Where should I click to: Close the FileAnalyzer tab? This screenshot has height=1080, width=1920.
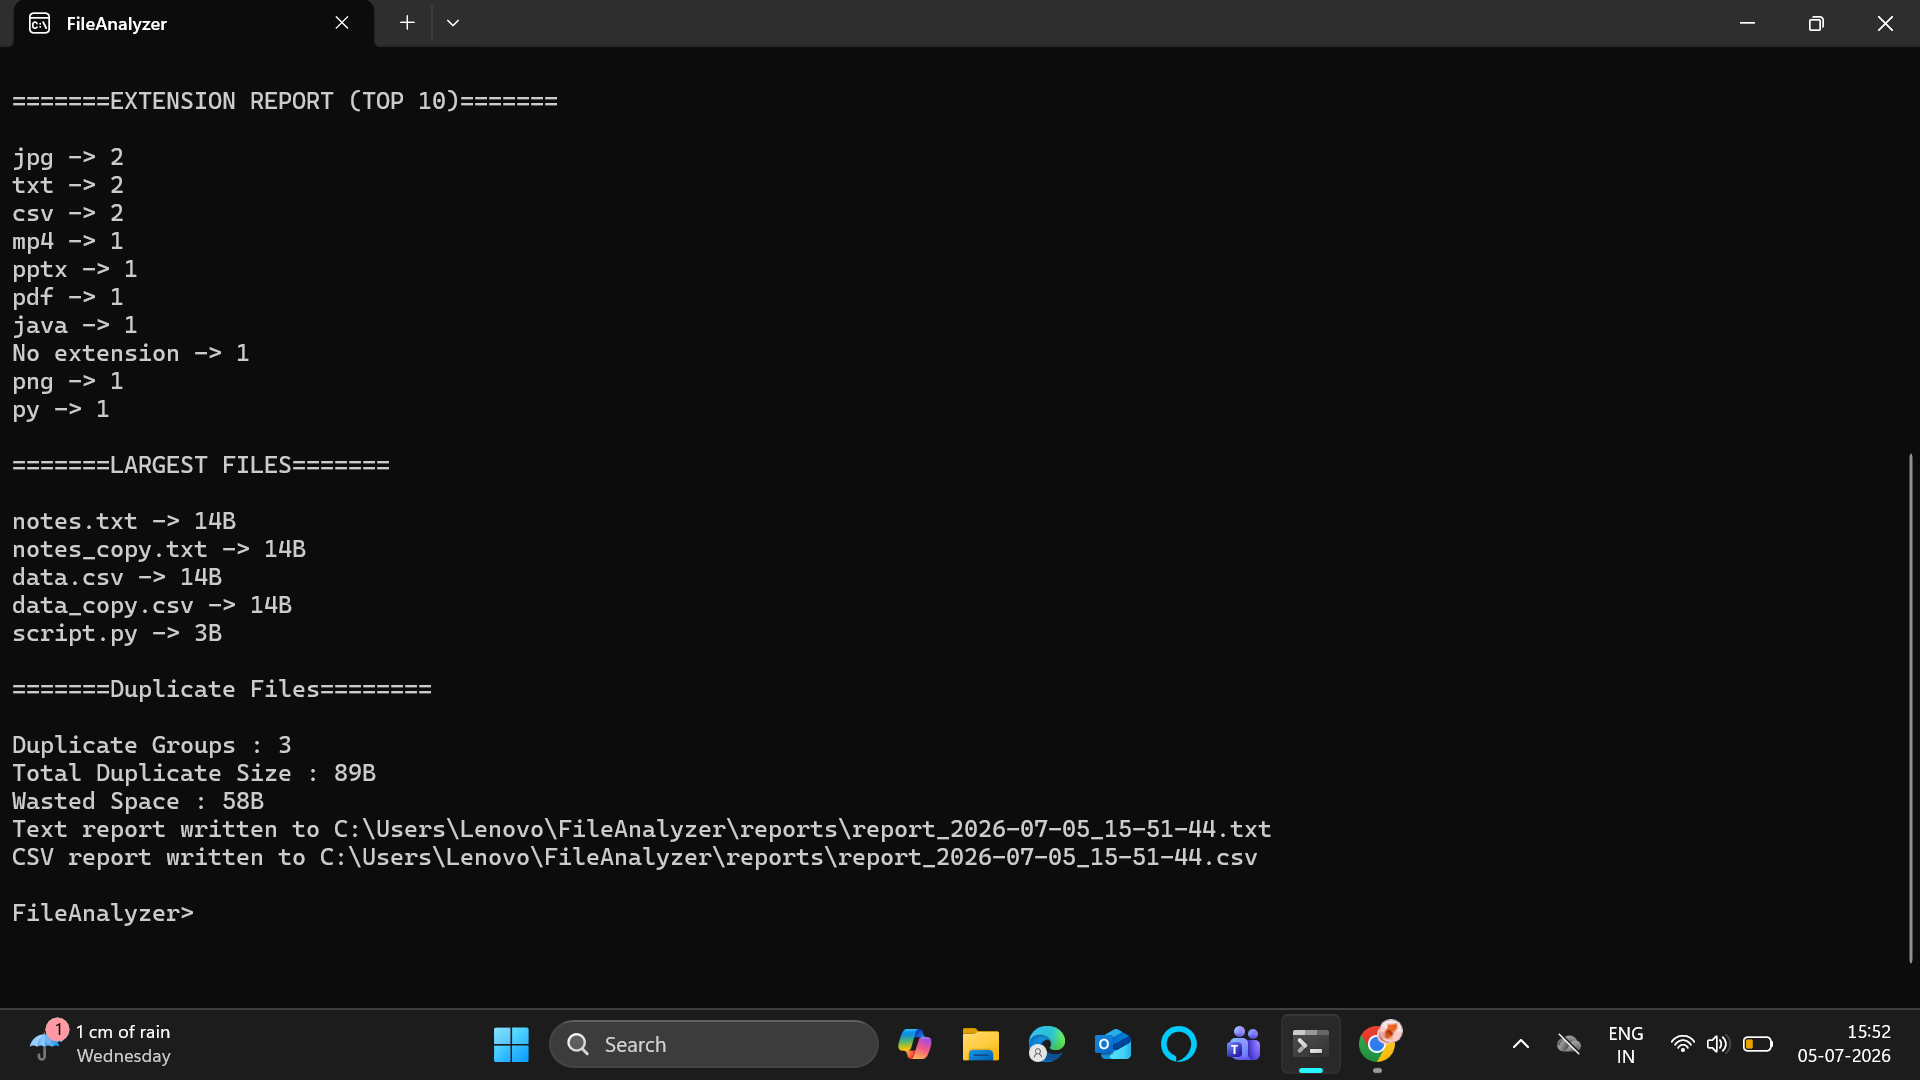click(342, 23)
